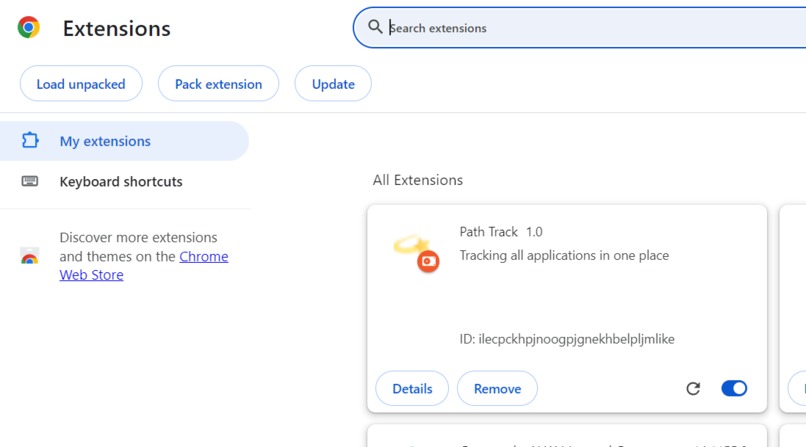Click 'Tracking all applications in one place' text
This screenshot has height=447, width=806.
pyautogui.click(x=564, y=255)
